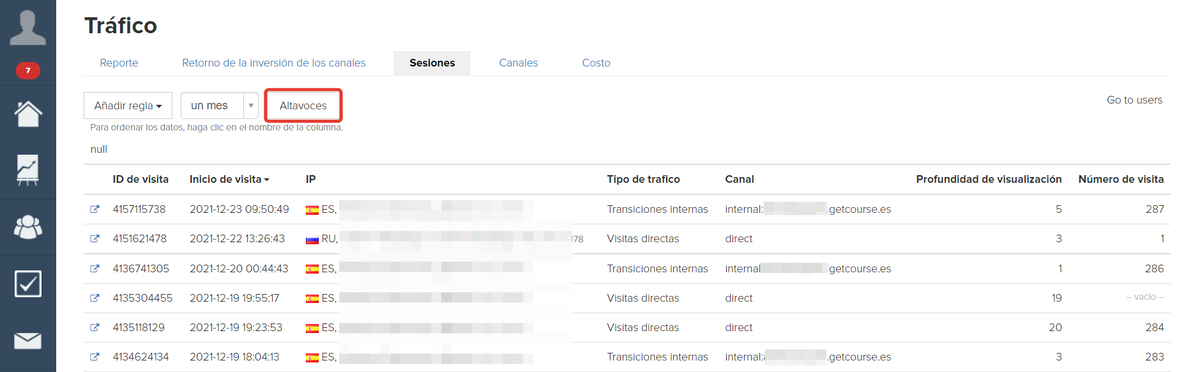
Task: Switch to the Reporte tab
Action: [x=119, y=63]
